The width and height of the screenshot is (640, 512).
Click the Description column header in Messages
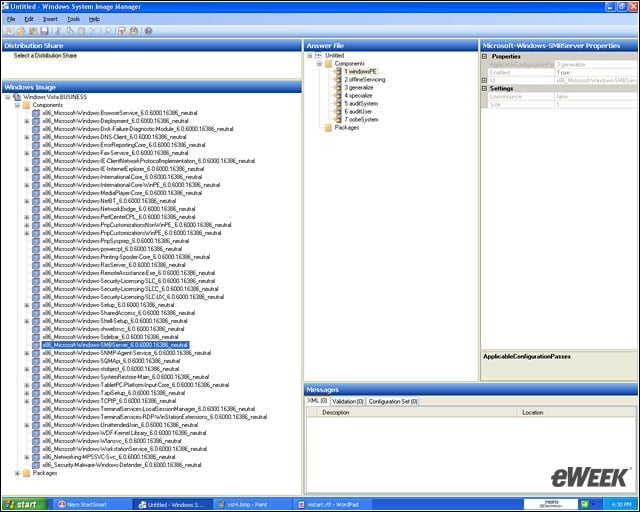click(416, 412)
